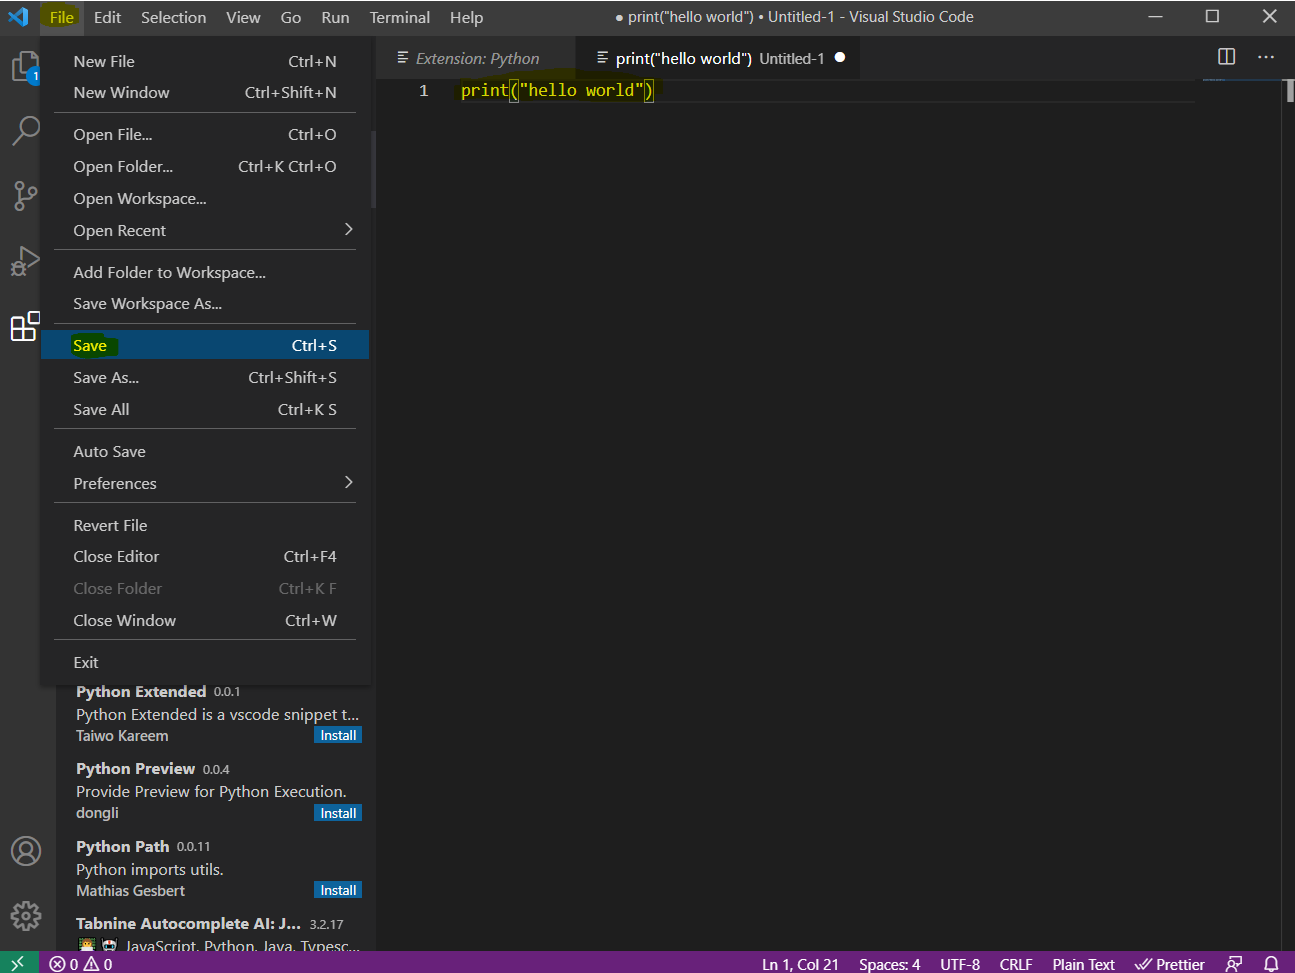Image resolution: width=1295 pixels, height=973 pixels.
Task: Change language mode from Plain Text
Action: [x=1083, y=964]
